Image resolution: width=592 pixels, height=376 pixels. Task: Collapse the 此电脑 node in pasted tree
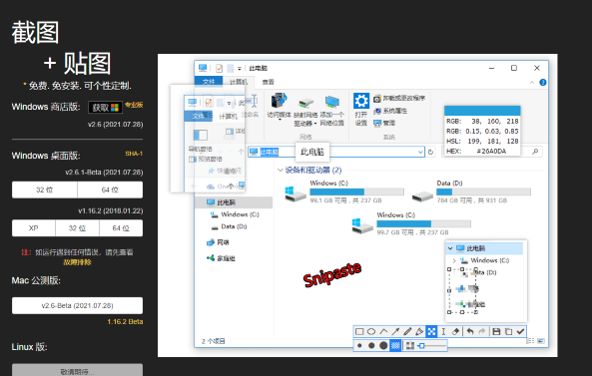(x=450, y=248)
